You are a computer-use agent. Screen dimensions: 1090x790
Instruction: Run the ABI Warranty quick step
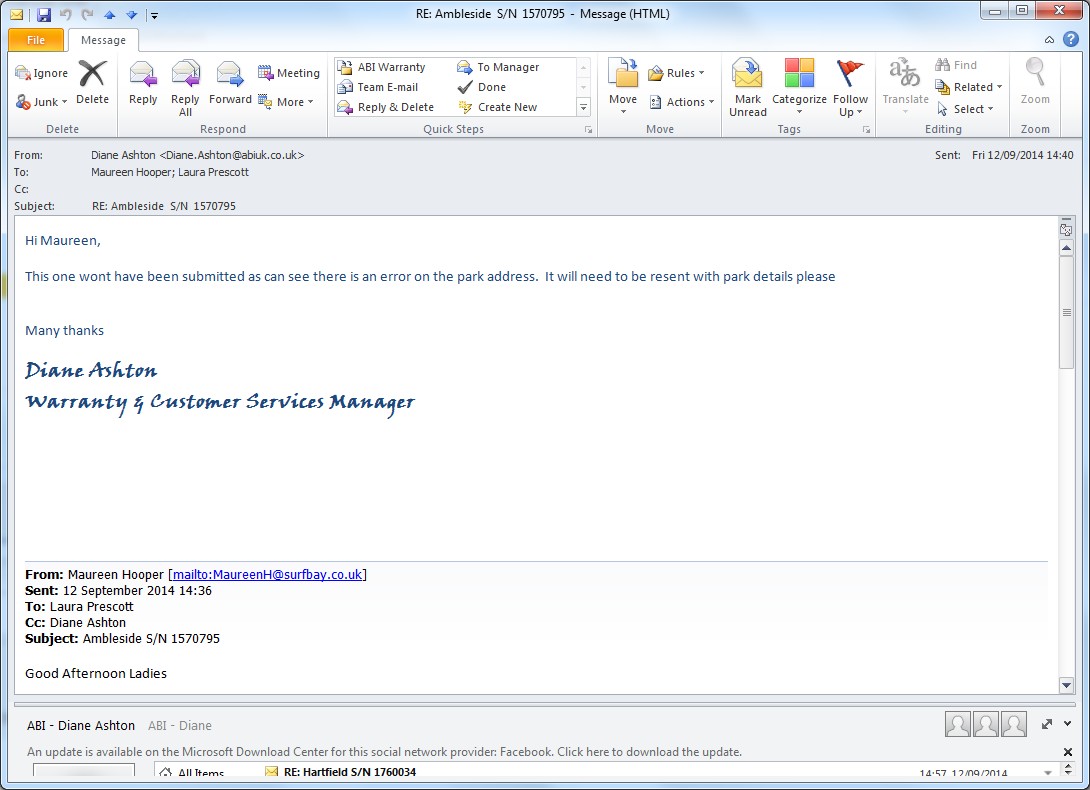382,67
